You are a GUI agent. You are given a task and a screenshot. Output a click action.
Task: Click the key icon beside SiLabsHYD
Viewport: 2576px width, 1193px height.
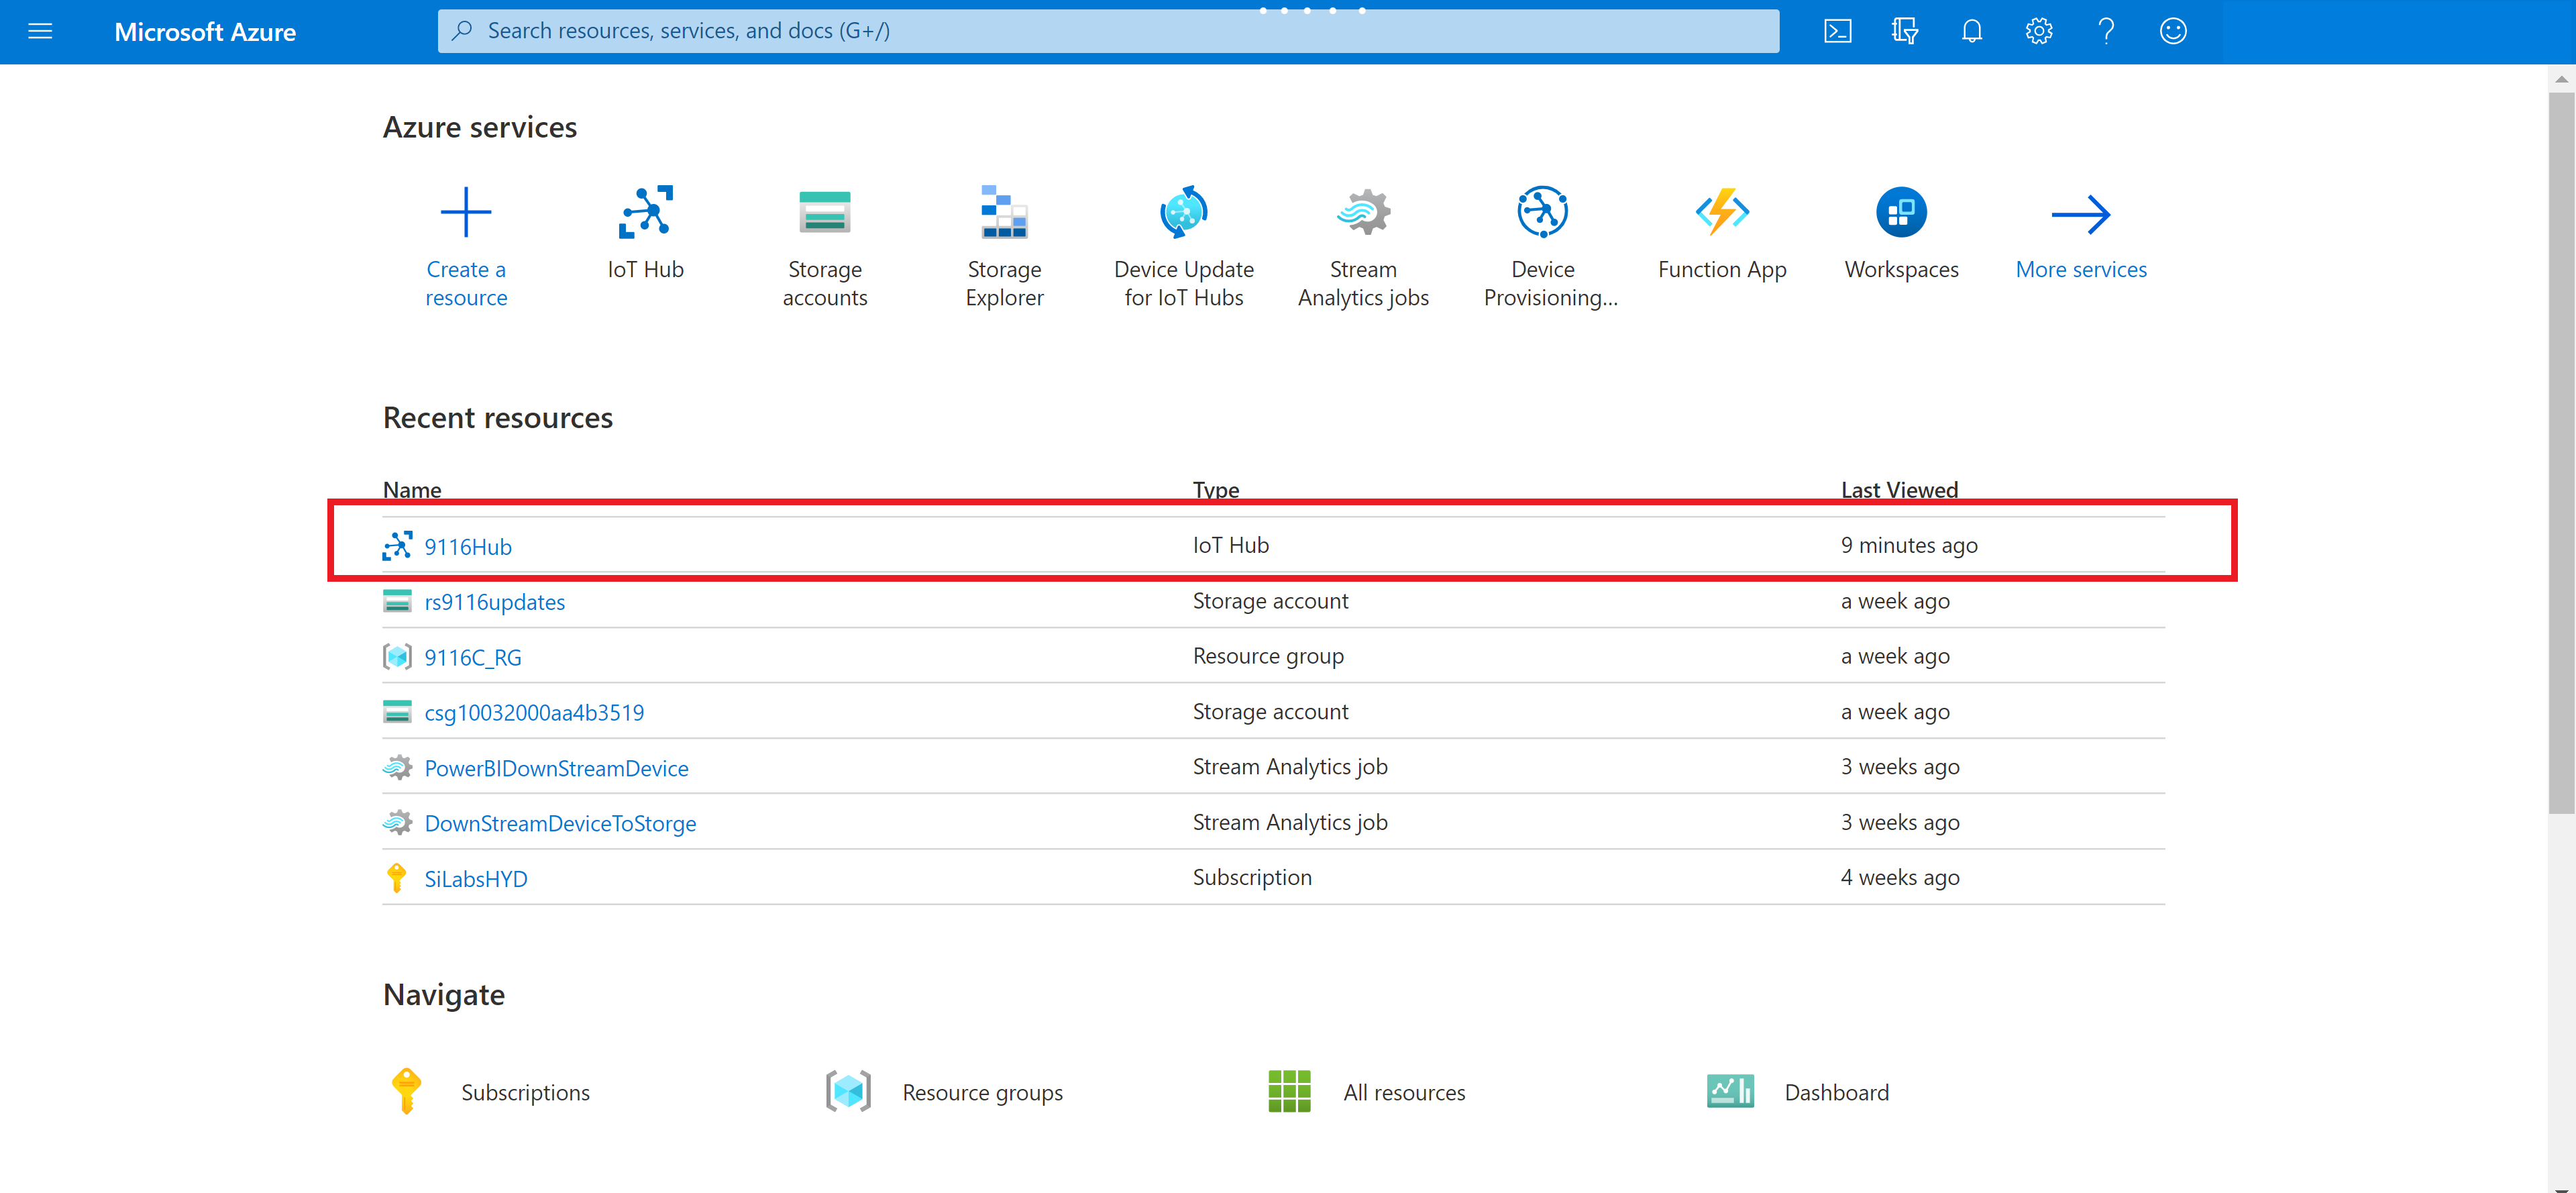[397, 878]
